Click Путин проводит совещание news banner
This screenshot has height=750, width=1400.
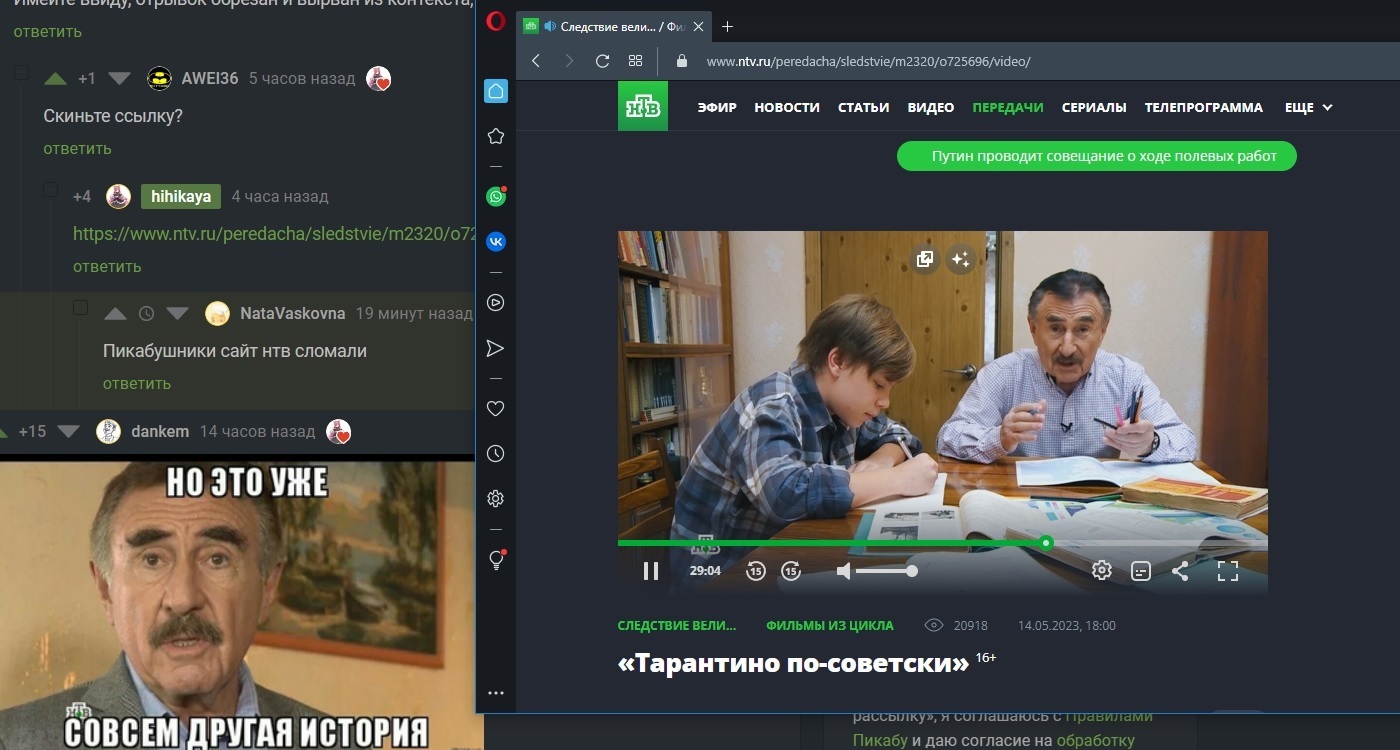tap(1097, 156)
